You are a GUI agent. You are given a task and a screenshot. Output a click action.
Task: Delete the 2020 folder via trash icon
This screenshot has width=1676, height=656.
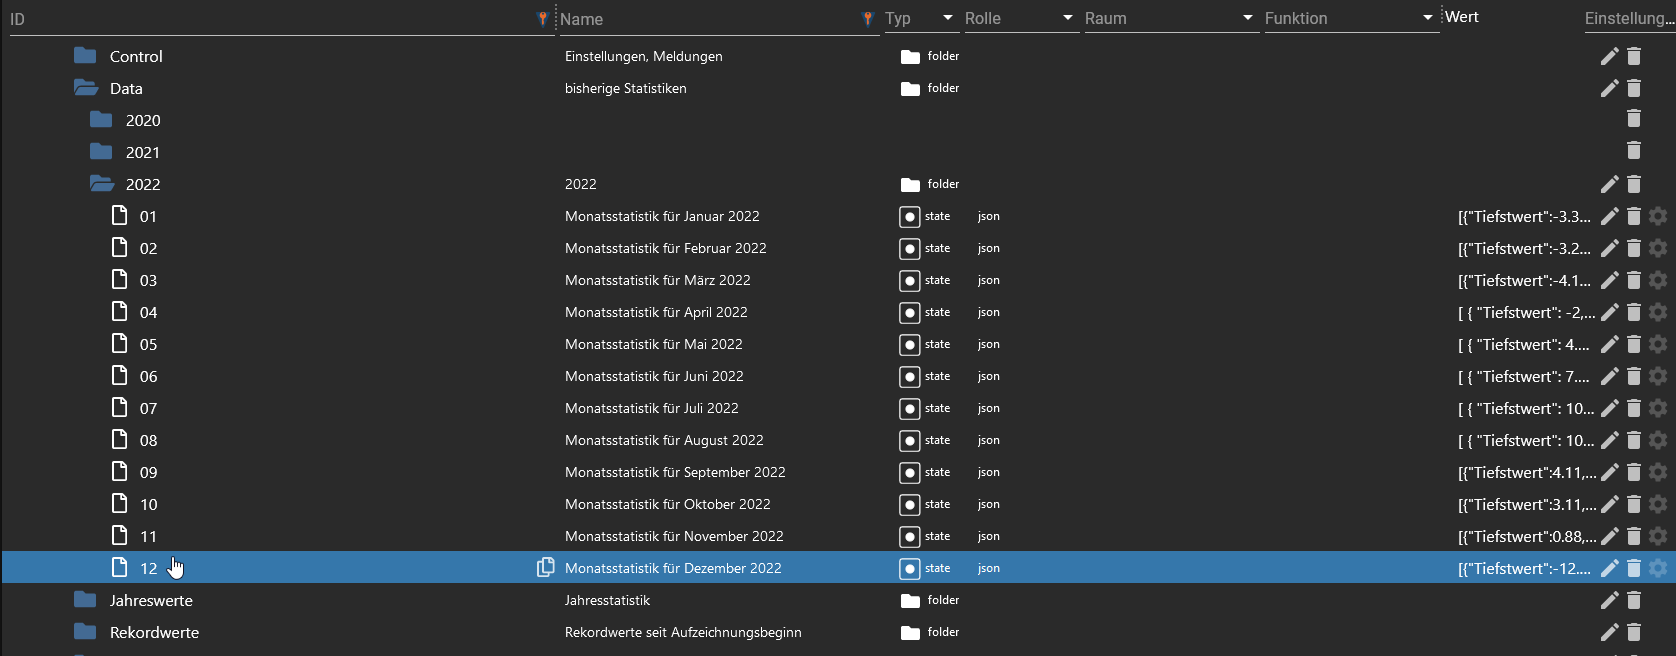[1634, 120]
